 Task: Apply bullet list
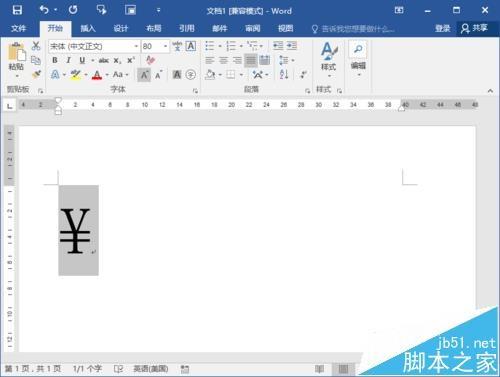point(210,46)
